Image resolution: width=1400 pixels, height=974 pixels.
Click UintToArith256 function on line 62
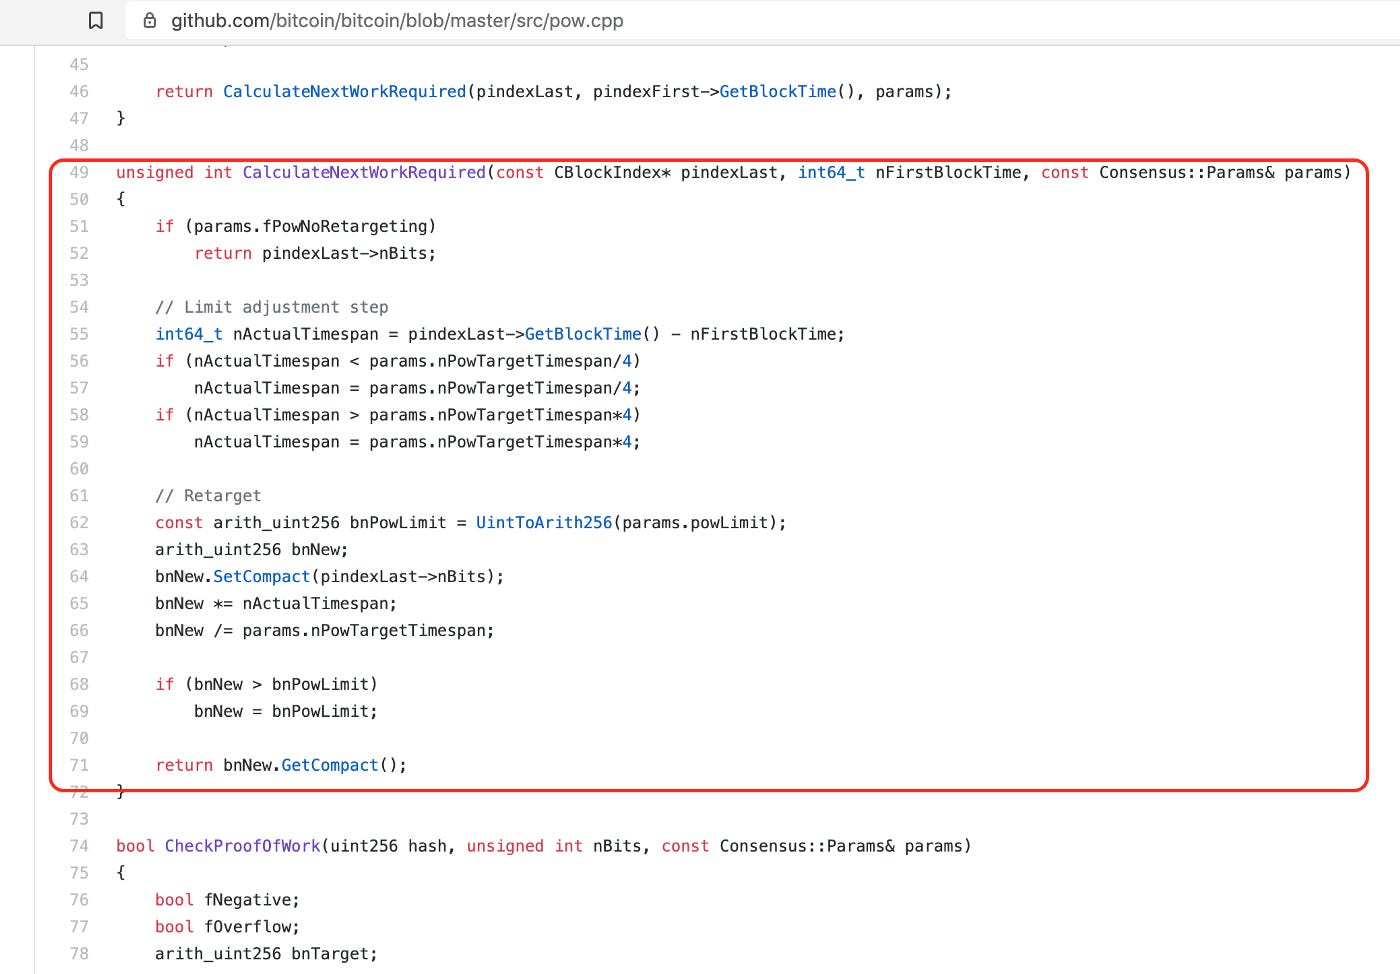pyautogui.click(x=543, y=522)
